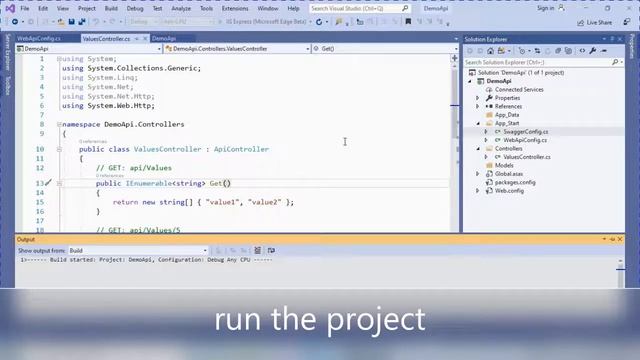Click Properties wrench icon in Solution Explorer toolbar
The image size is (640, 360).
pyautogui.click(x=593, y=51)
